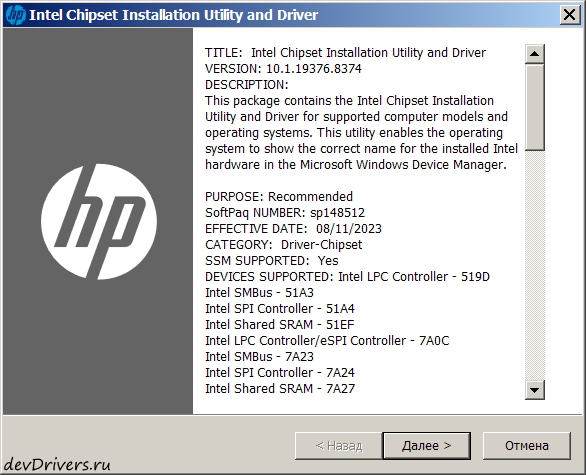Click the scrollbar up arrow
The height and width of the screenshot is (475, 586).
click(x=535, y=54)
